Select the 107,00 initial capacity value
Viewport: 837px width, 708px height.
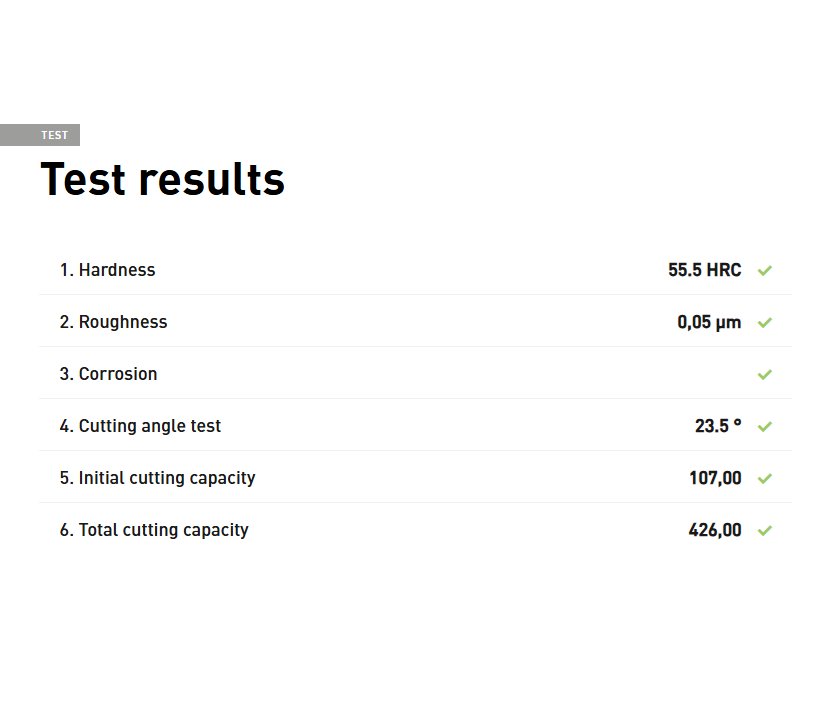pos(715,478)
